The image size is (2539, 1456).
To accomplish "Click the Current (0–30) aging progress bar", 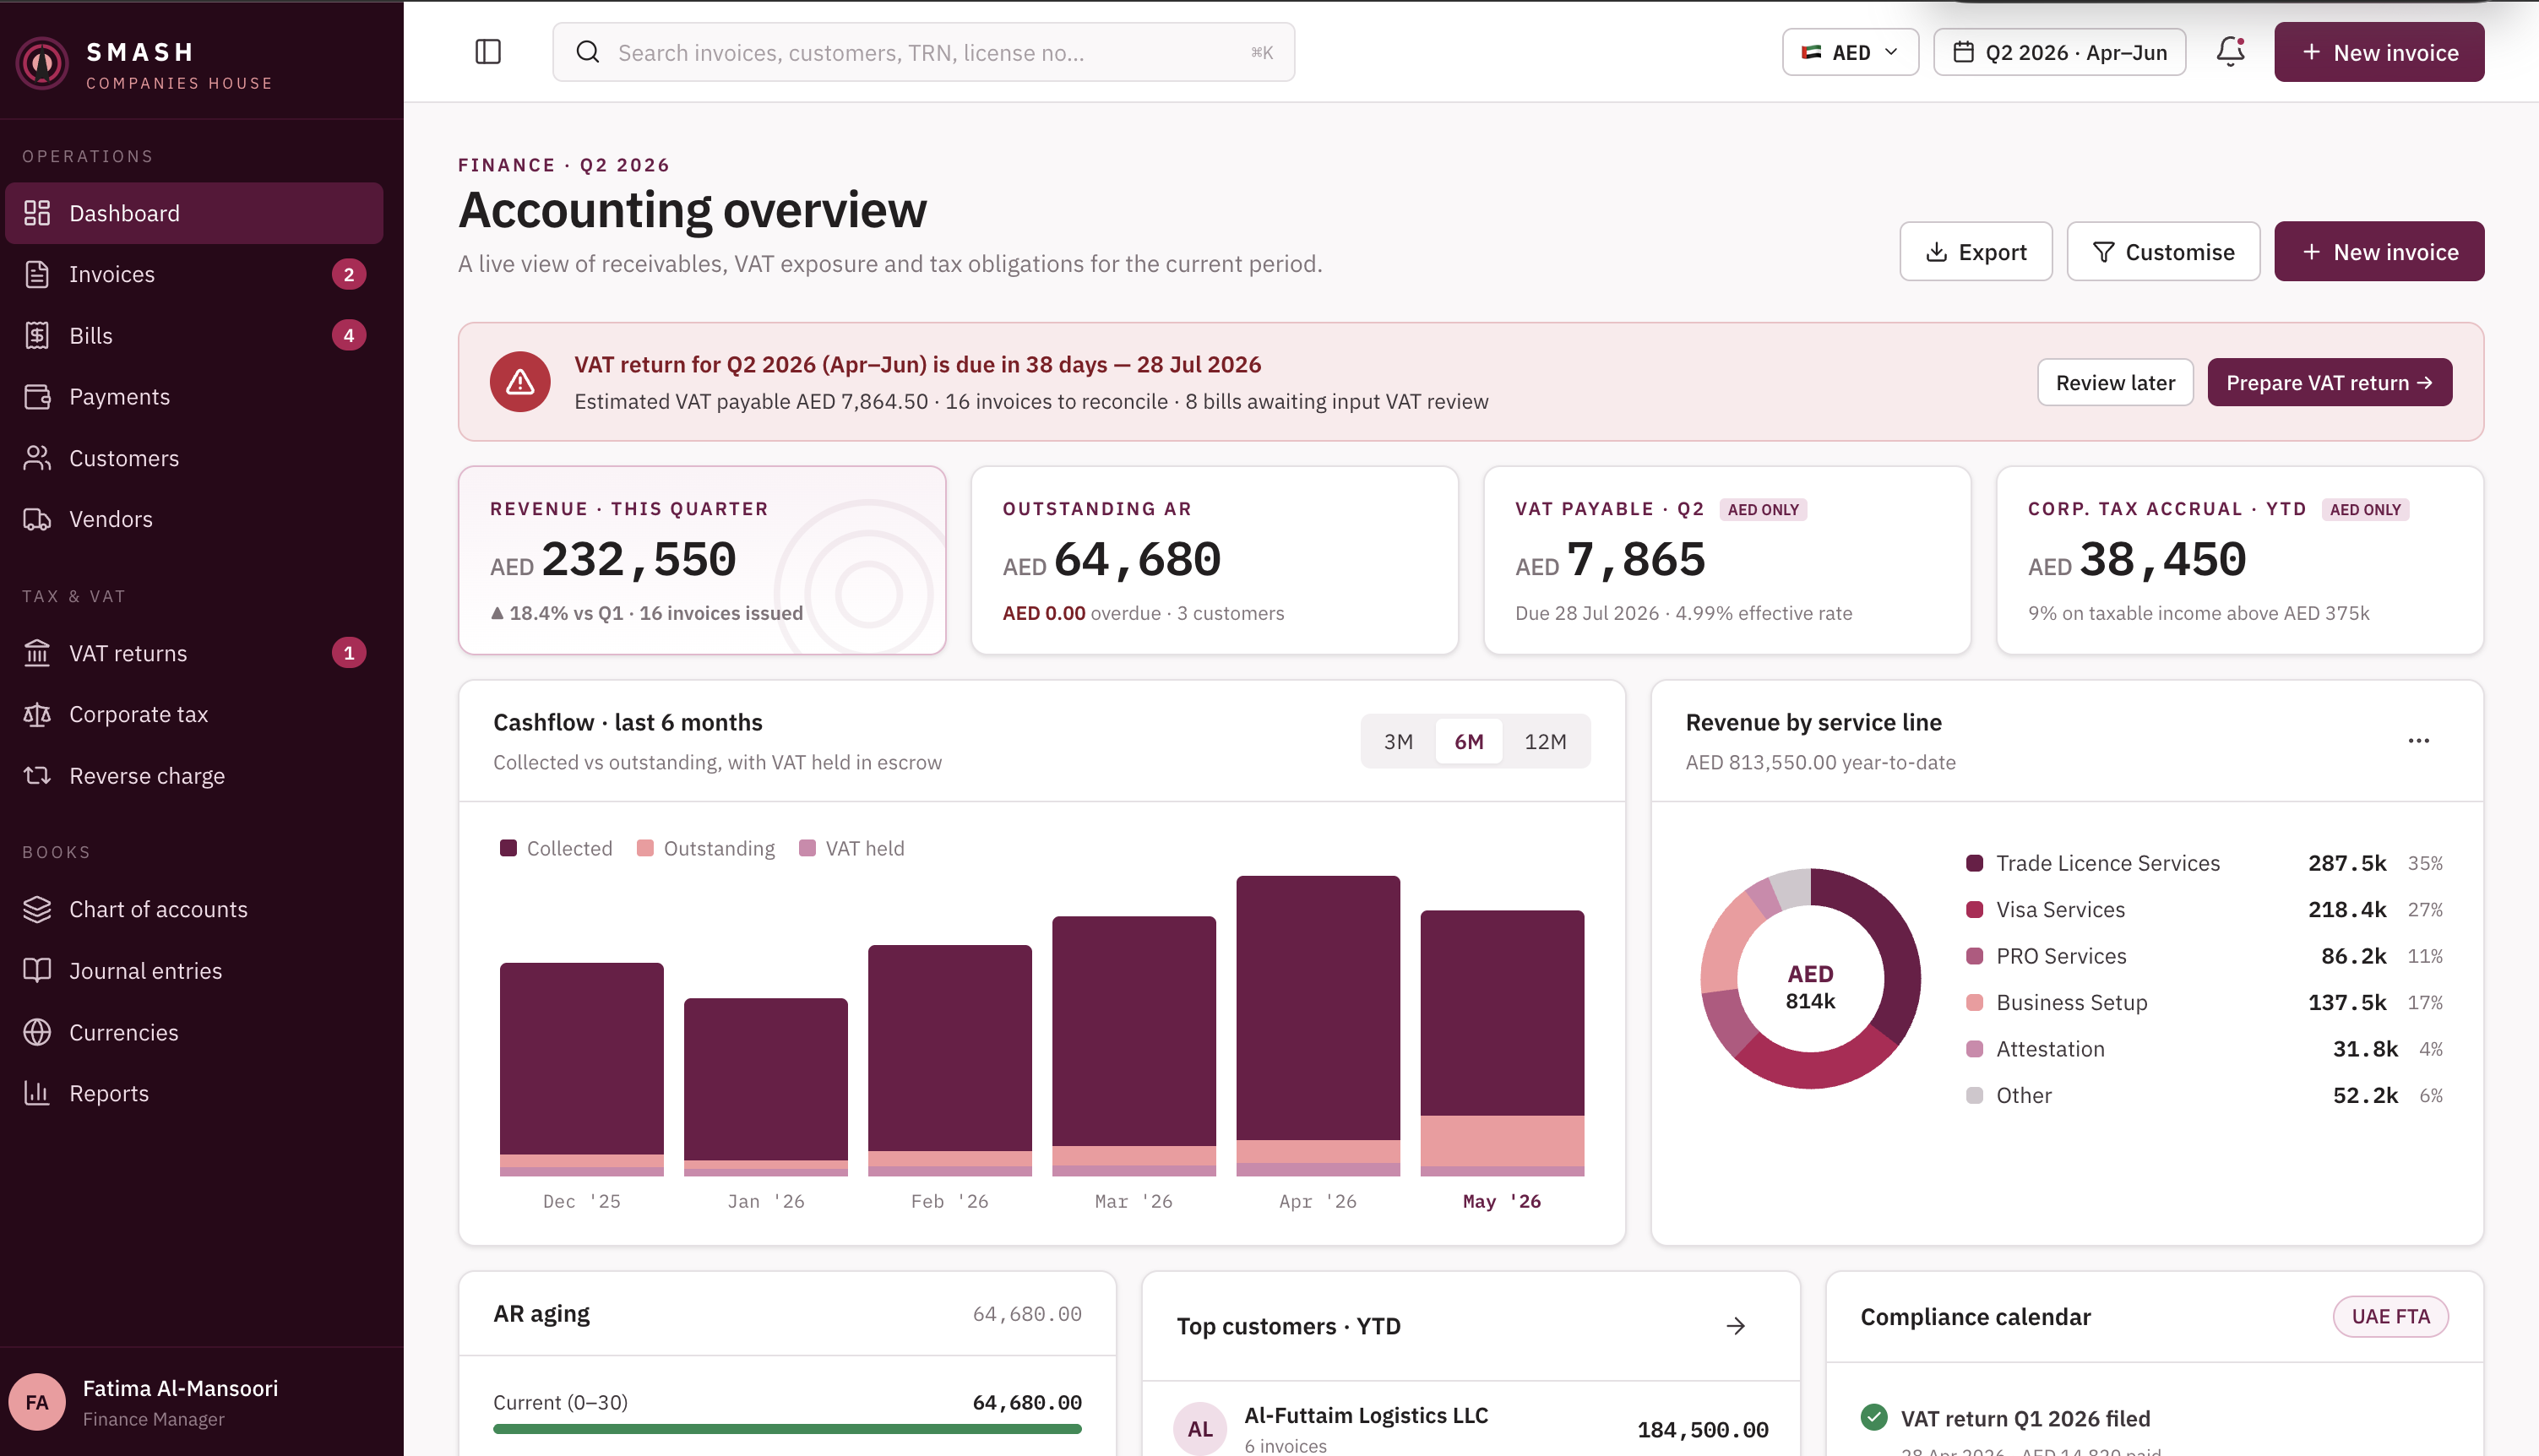I will pos(787,1429).
